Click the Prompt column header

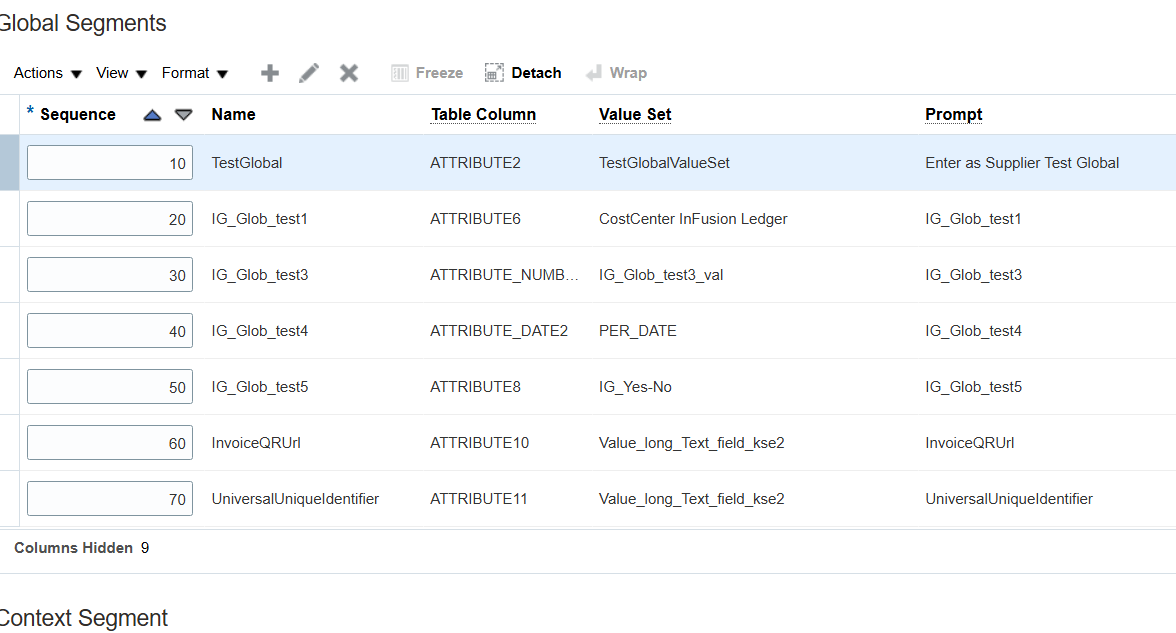[954, 115]
